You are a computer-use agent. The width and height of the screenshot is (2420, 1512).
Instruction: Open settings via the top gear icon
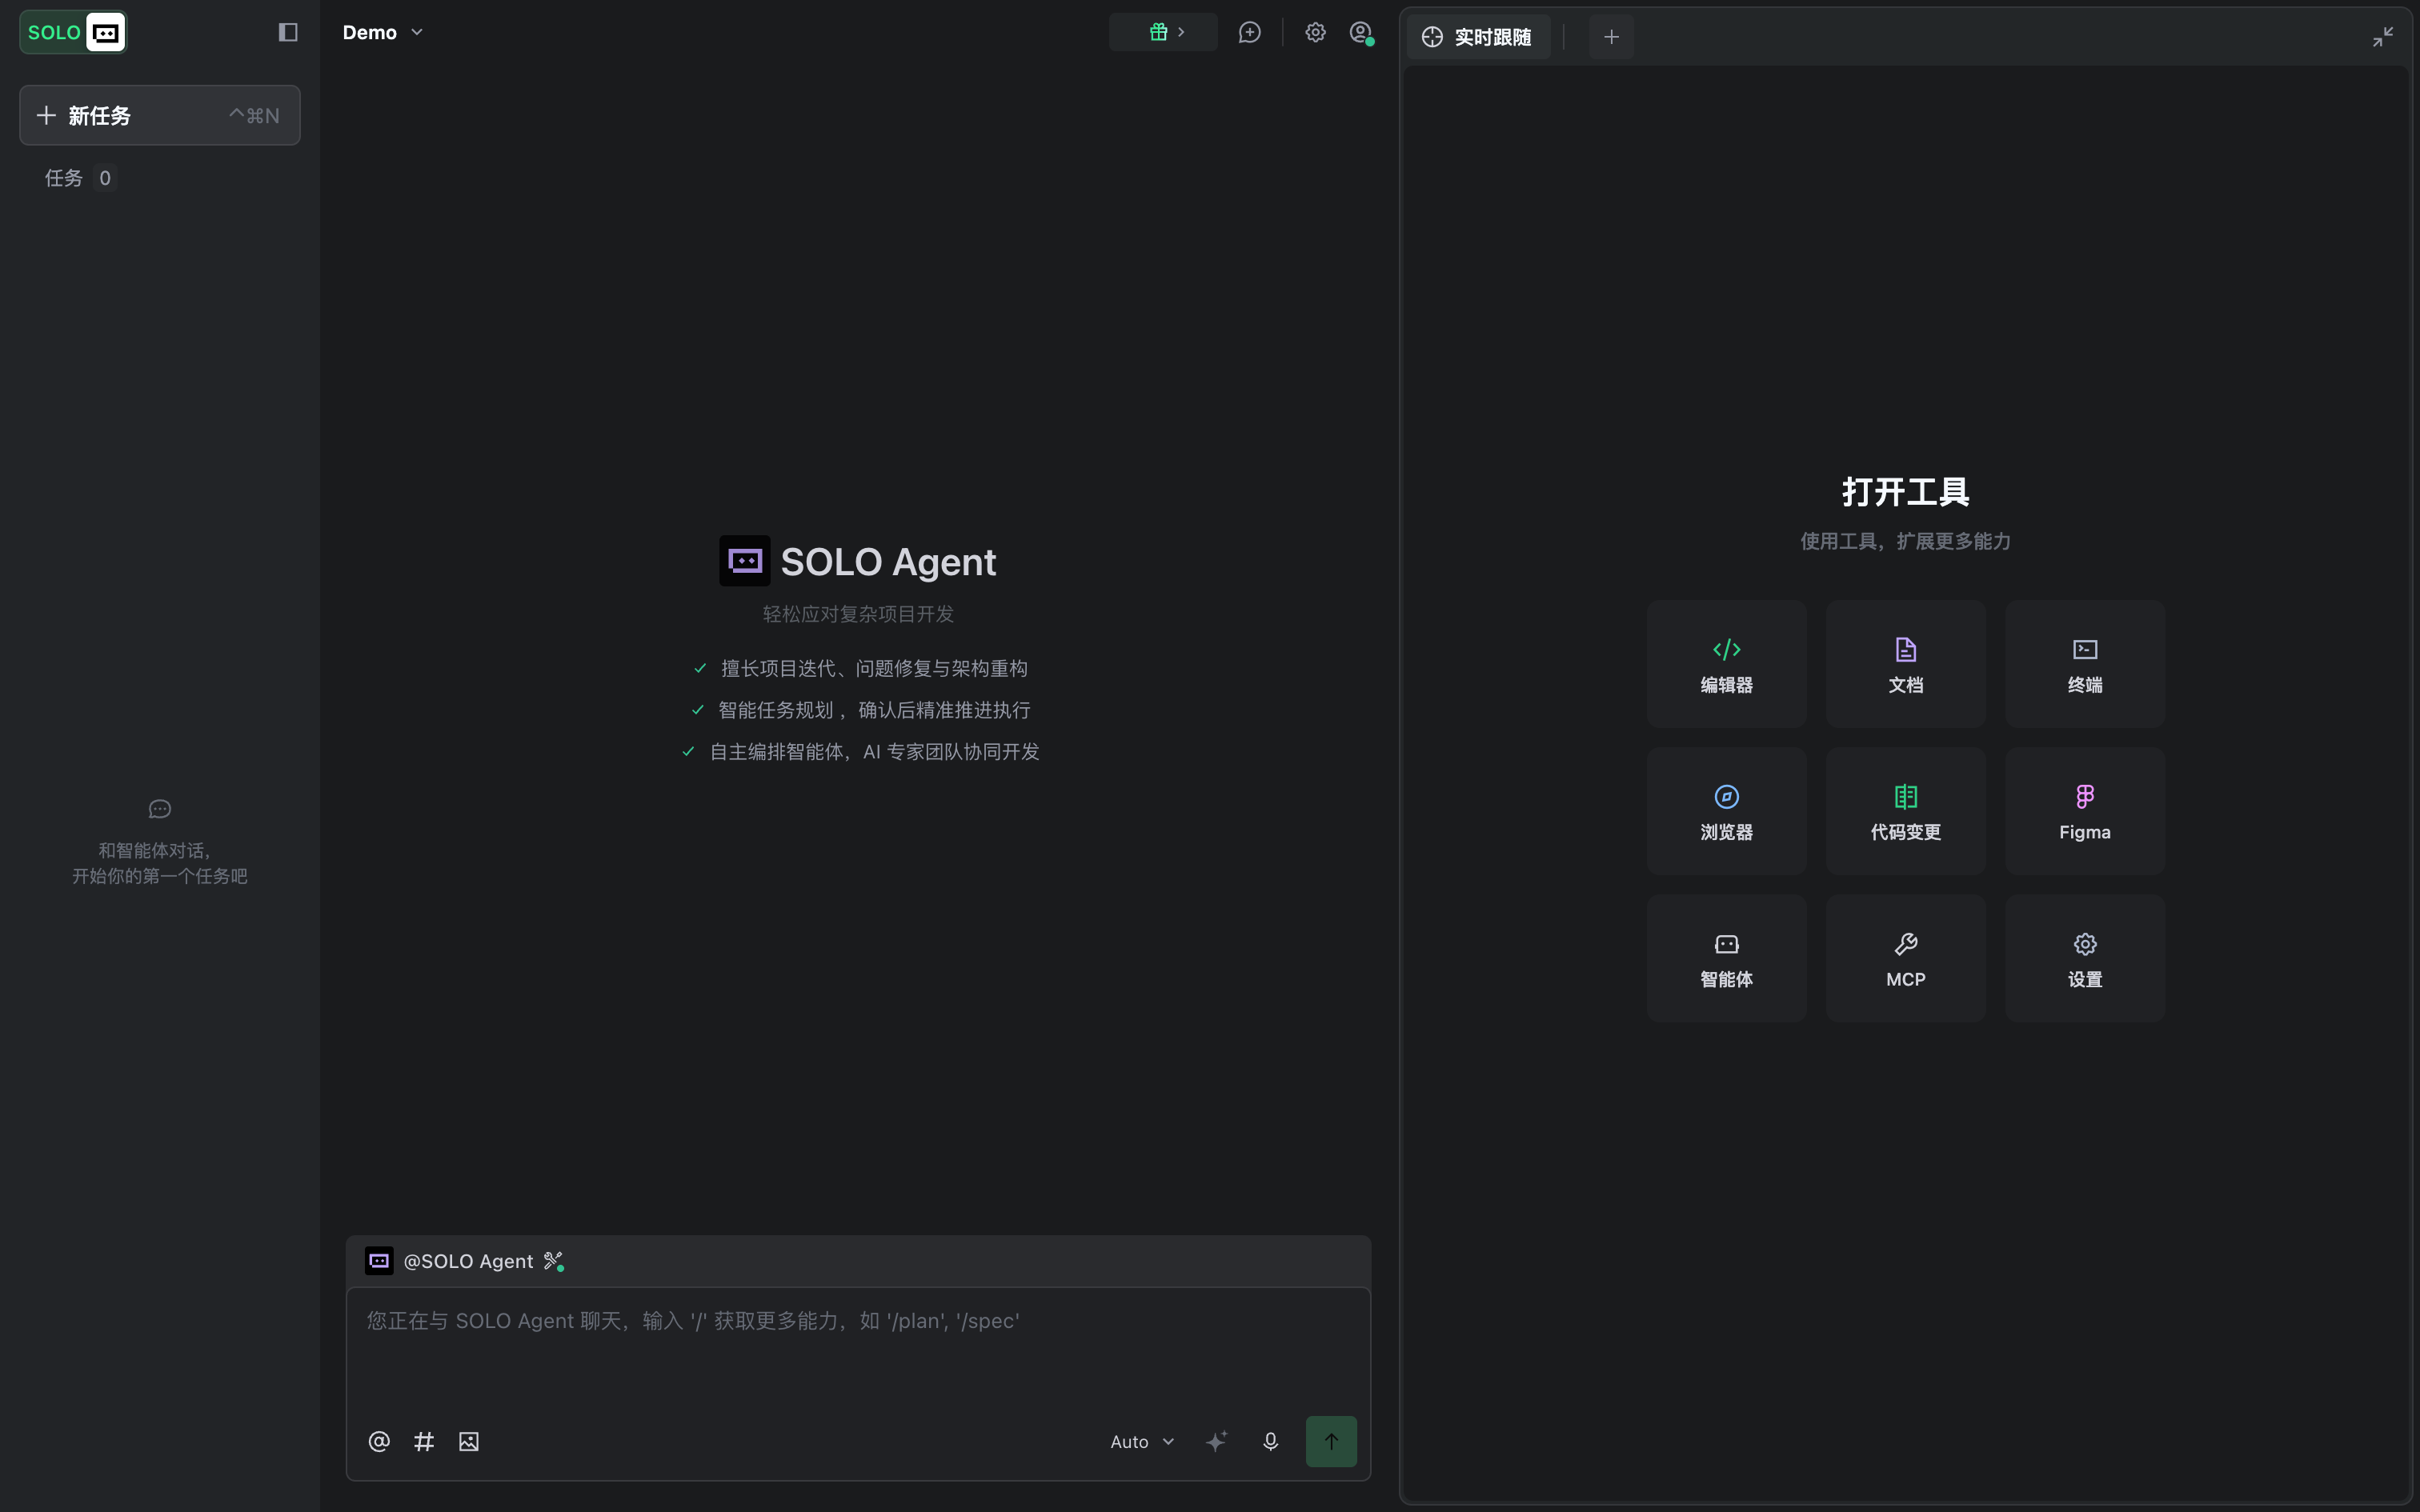[x=1315, y=33]
